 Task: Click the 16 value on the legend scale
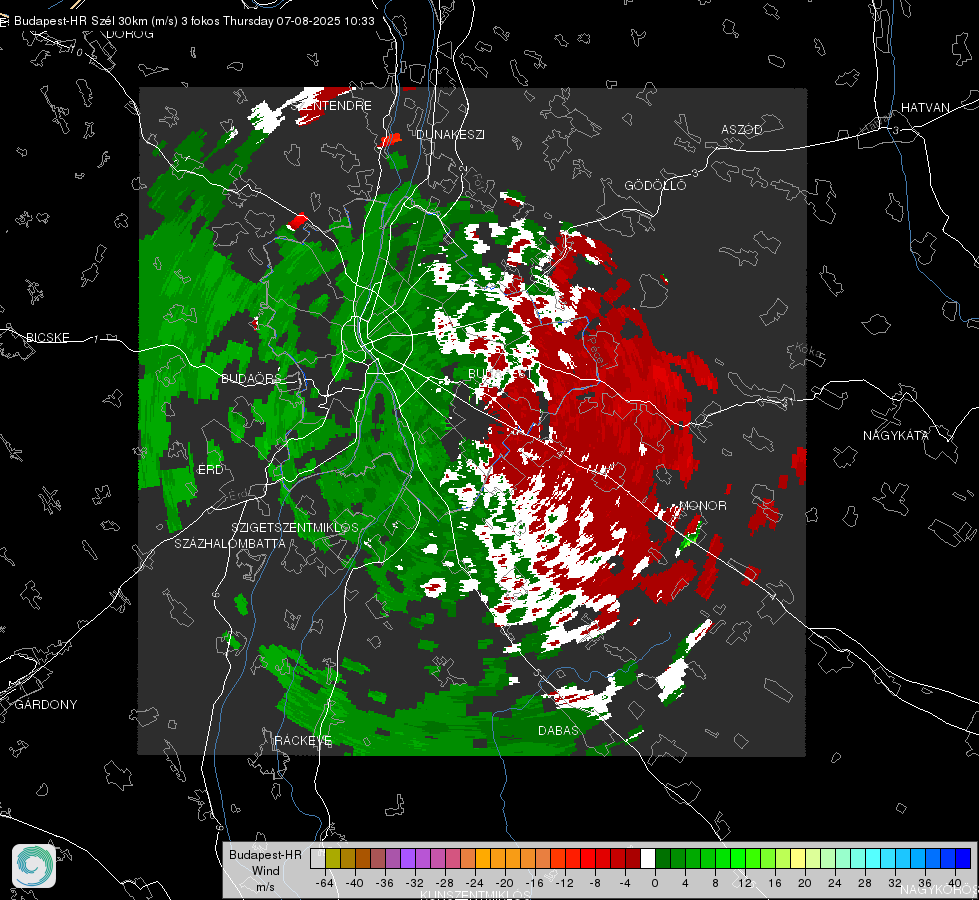[x=775, y=883]
